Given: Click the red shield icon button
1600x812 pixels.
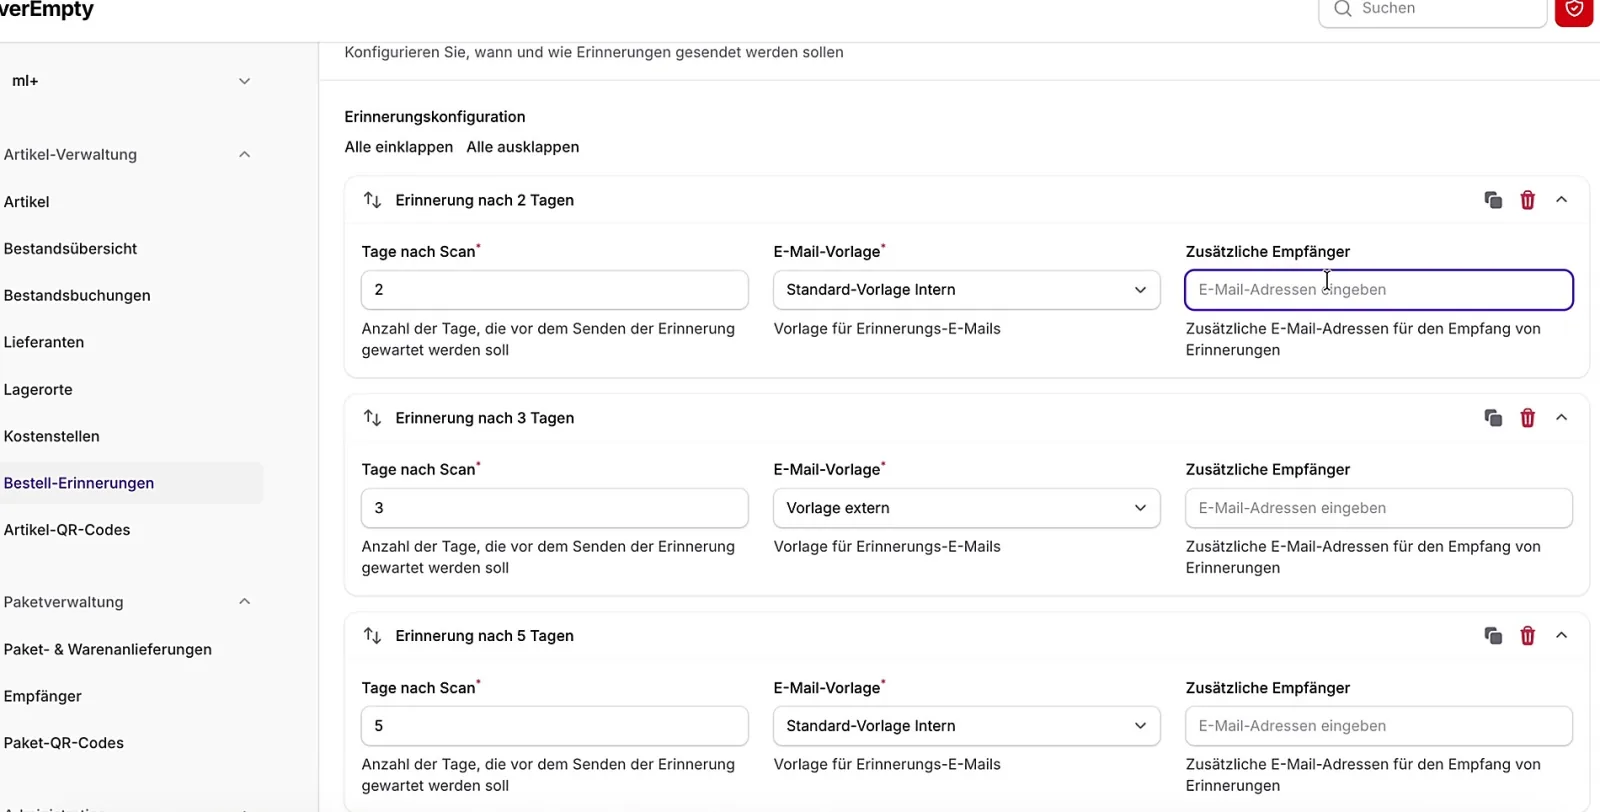Looking at the screenshot, I should tap(1574, 10).
